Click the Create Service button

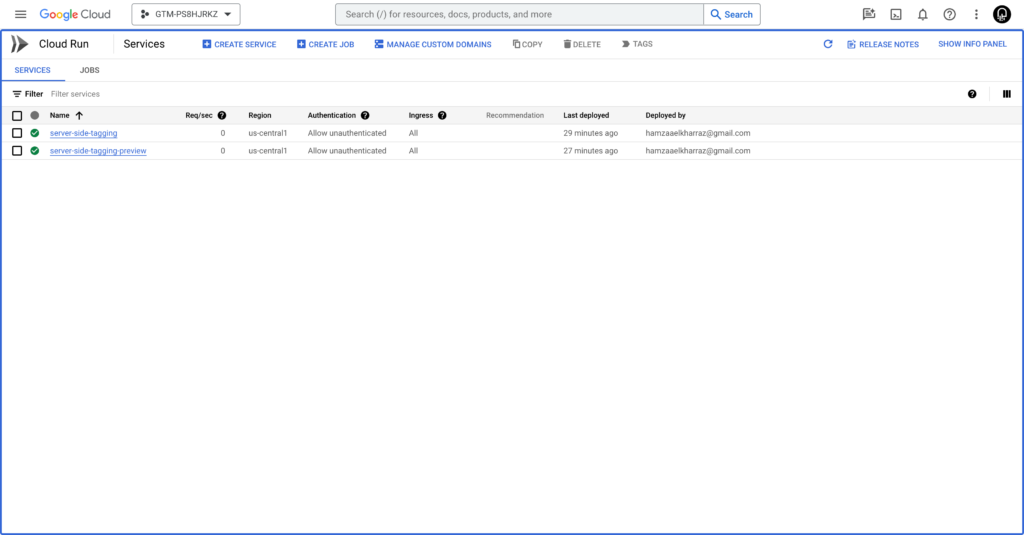pos(239,44)
